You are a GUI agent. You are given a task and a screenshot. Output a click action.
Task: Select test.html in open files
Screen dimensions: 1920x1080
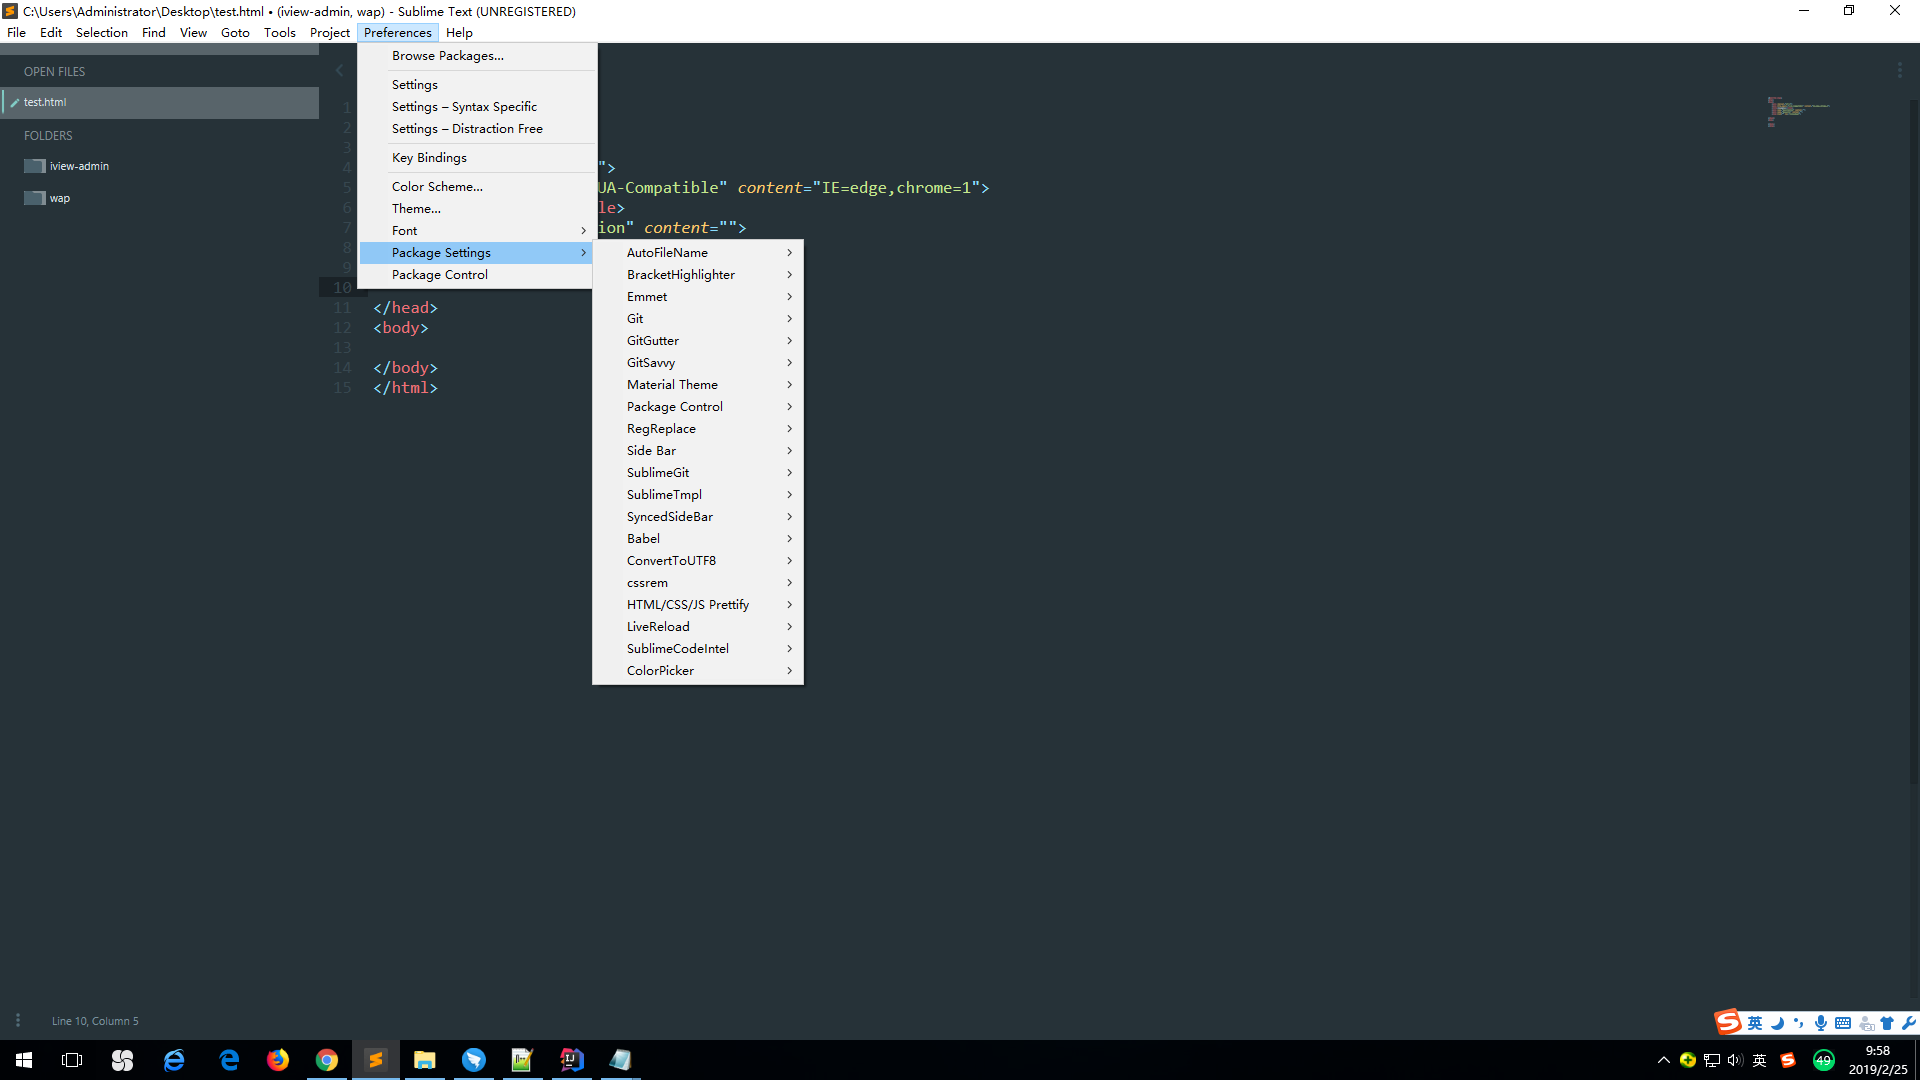click(x=160, y=103)
